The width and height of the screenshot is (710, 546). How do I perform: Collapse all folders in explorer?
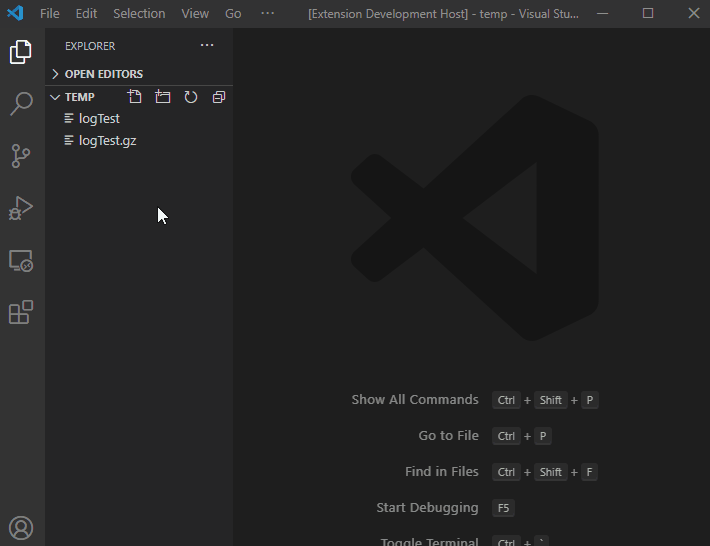[219, 97]
